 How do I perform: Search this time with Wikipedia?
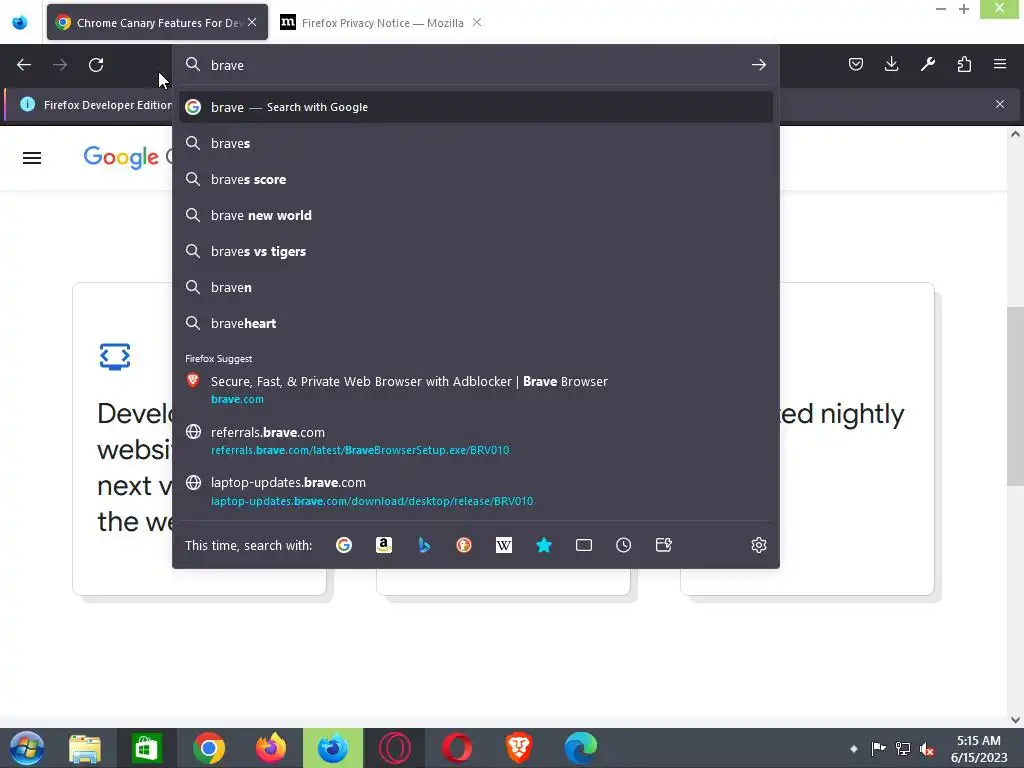click(x=504, y=545)
